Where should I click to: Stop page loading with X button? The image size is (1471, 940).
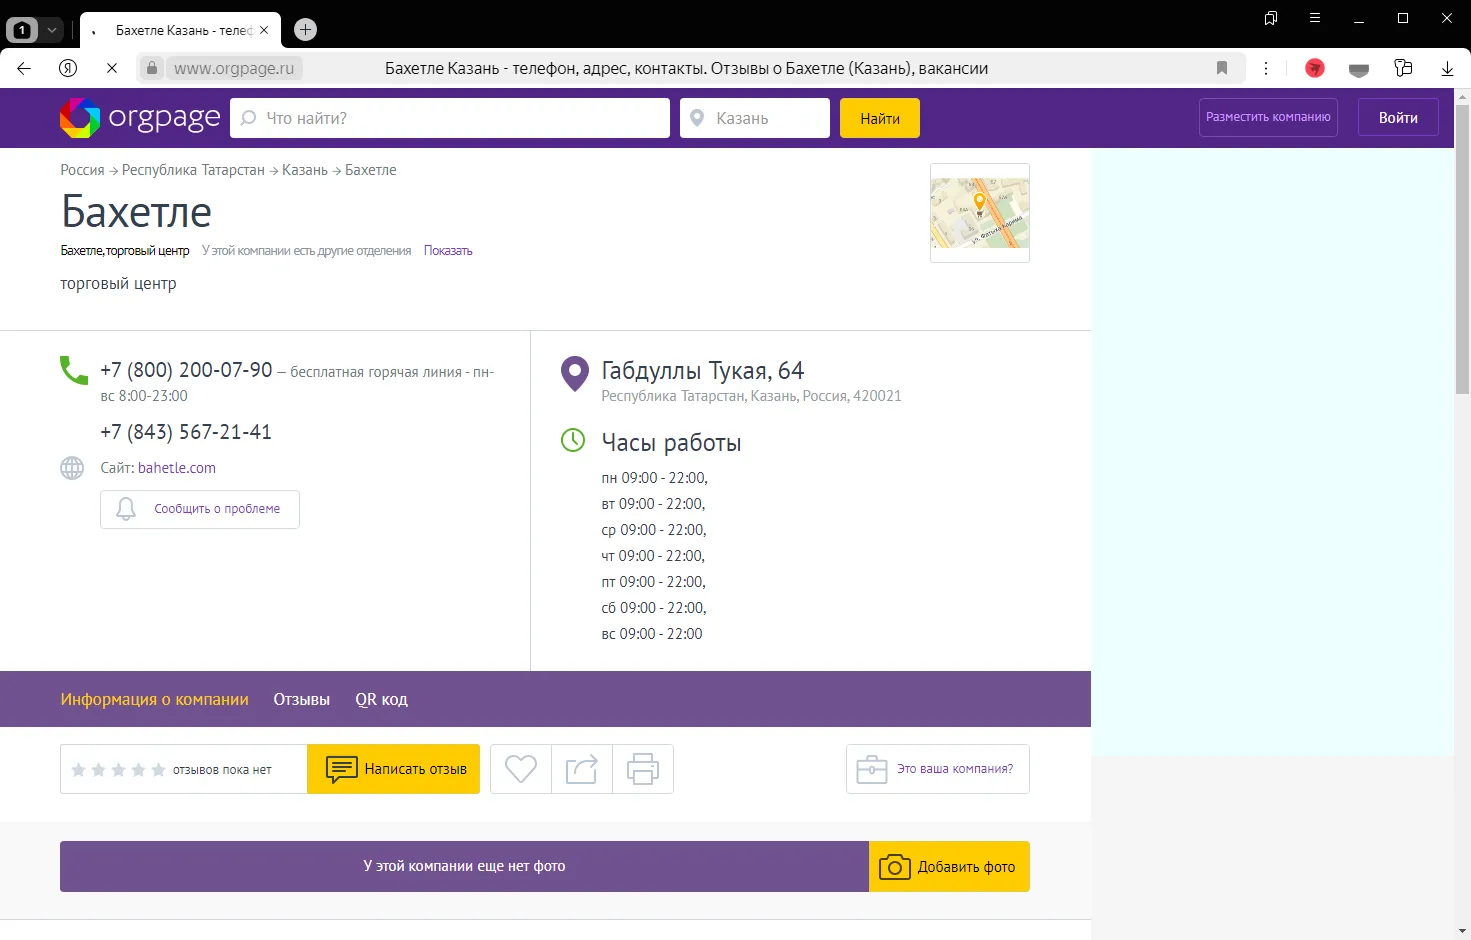point(112,68)
